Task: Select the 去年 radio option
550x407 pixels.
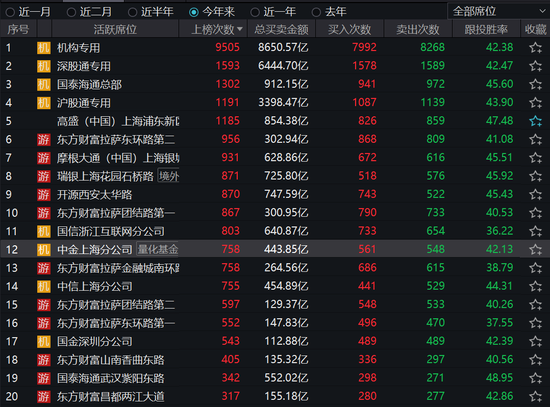Action: coord(329,12)
